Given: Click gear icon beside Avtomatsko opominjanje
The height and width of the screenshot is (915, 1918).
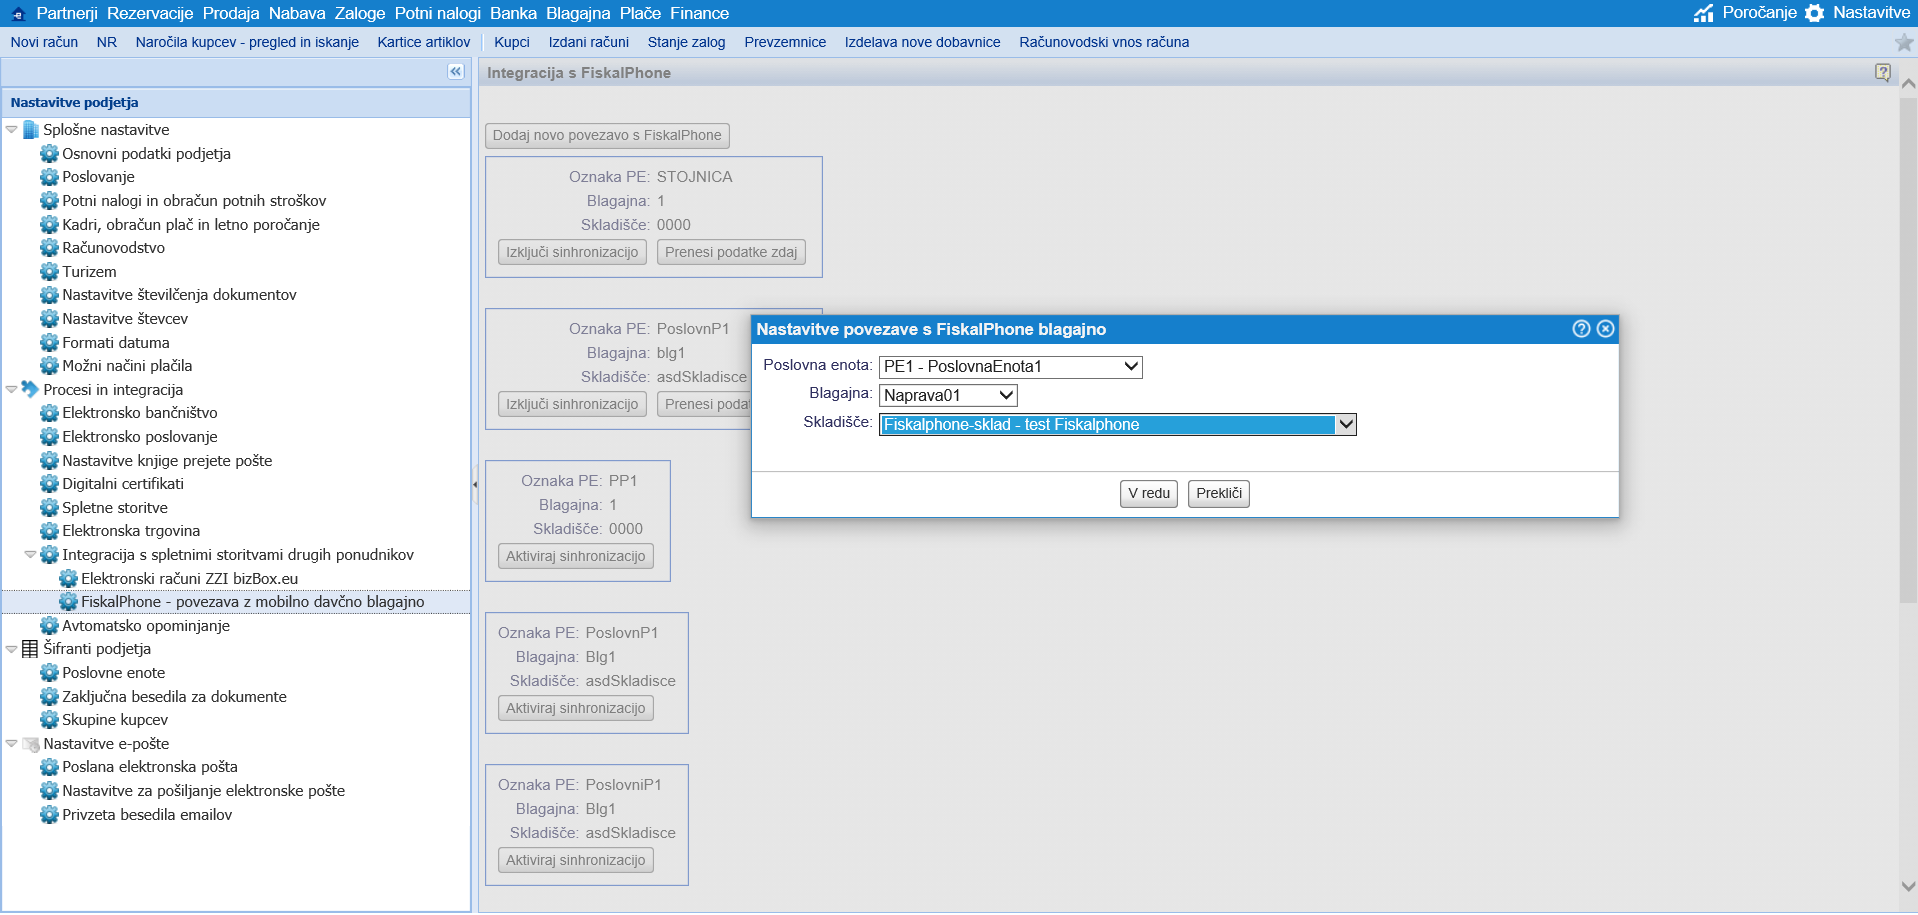Looking at the screenshot, I should pos(49,626).
